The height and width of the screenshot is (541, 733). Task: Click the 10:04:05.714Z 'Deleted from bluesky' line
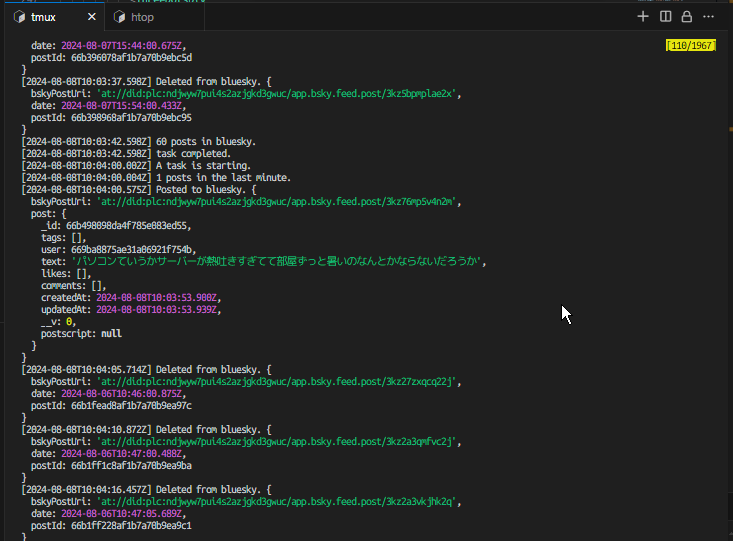pyautogui.click(x=146, y=370)
